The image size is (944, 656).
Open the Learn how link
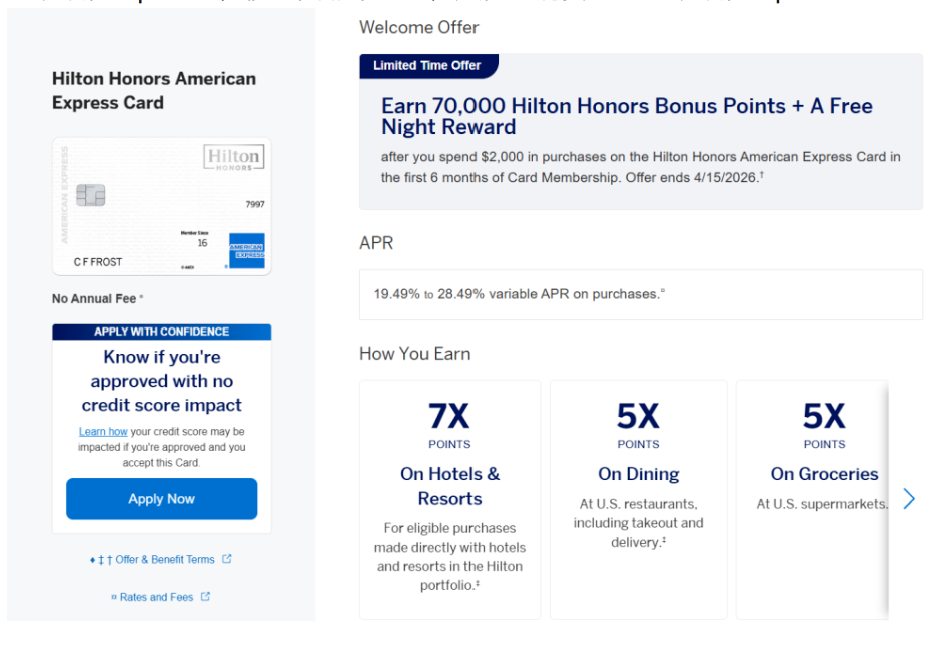[x=103, y=432]
